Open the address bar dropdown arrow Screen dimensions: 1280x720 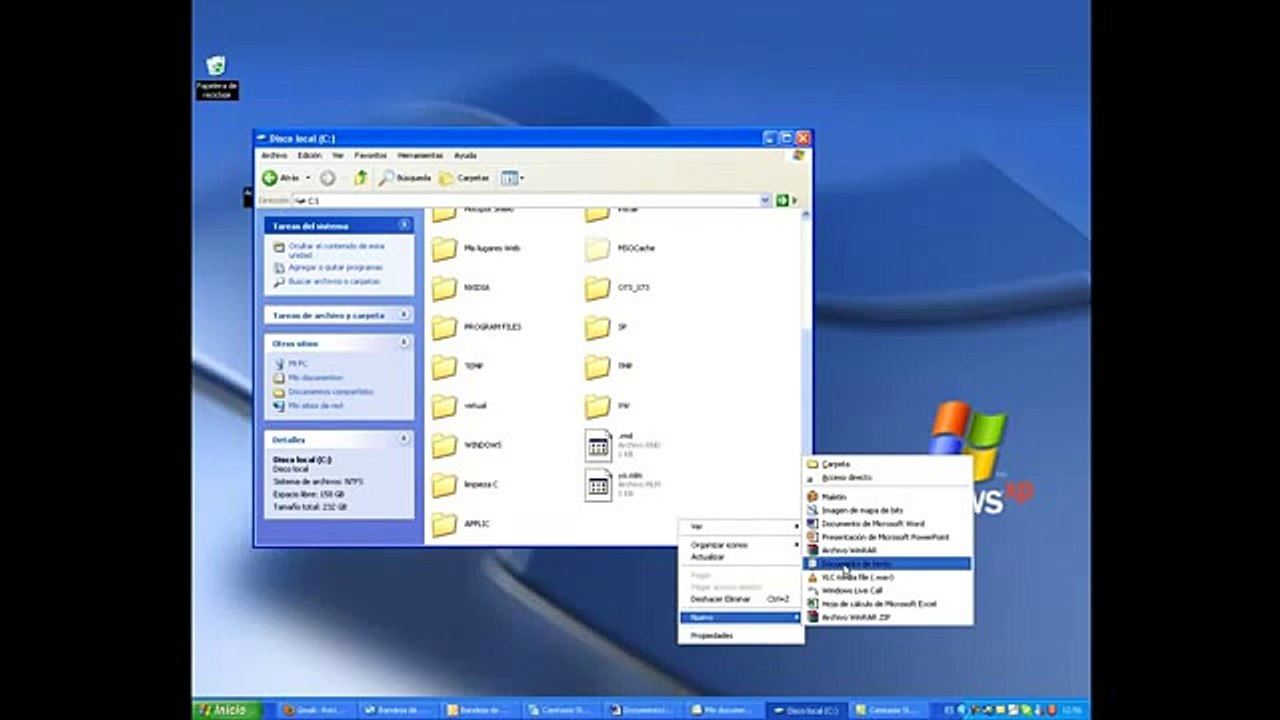(765, 201)
